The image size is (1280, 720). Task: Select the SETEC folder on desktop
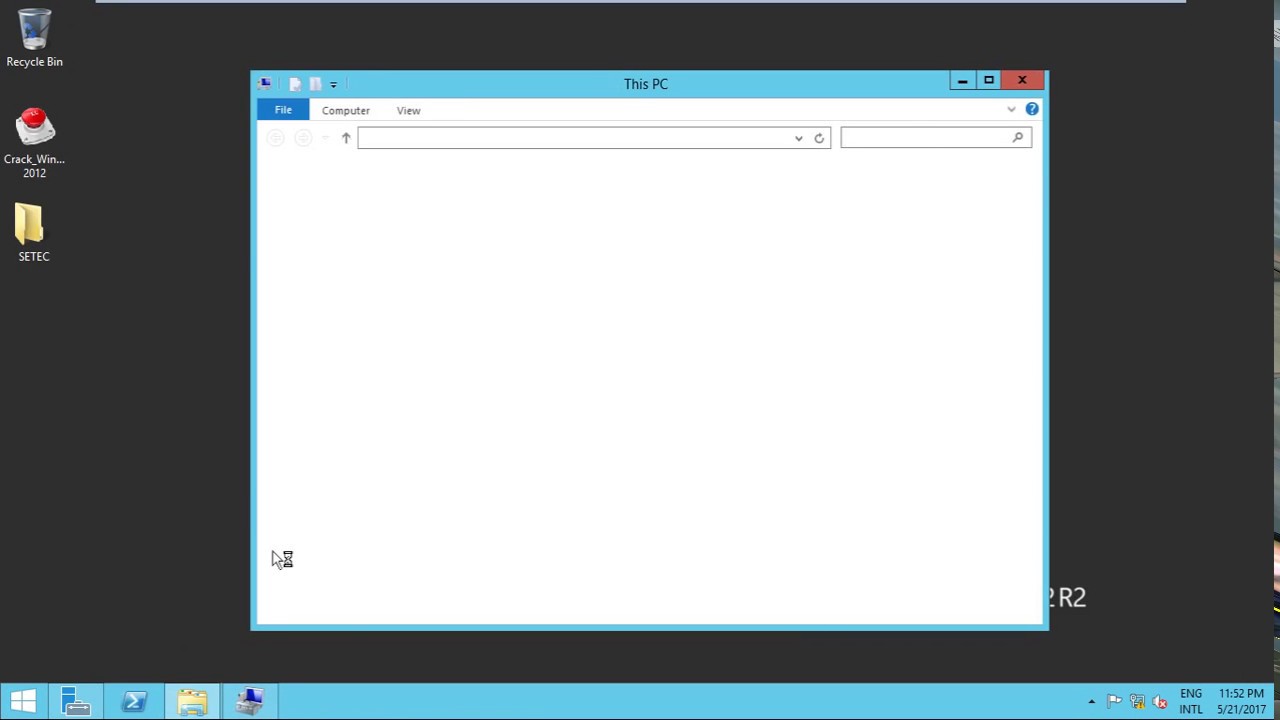pos(33,233)
